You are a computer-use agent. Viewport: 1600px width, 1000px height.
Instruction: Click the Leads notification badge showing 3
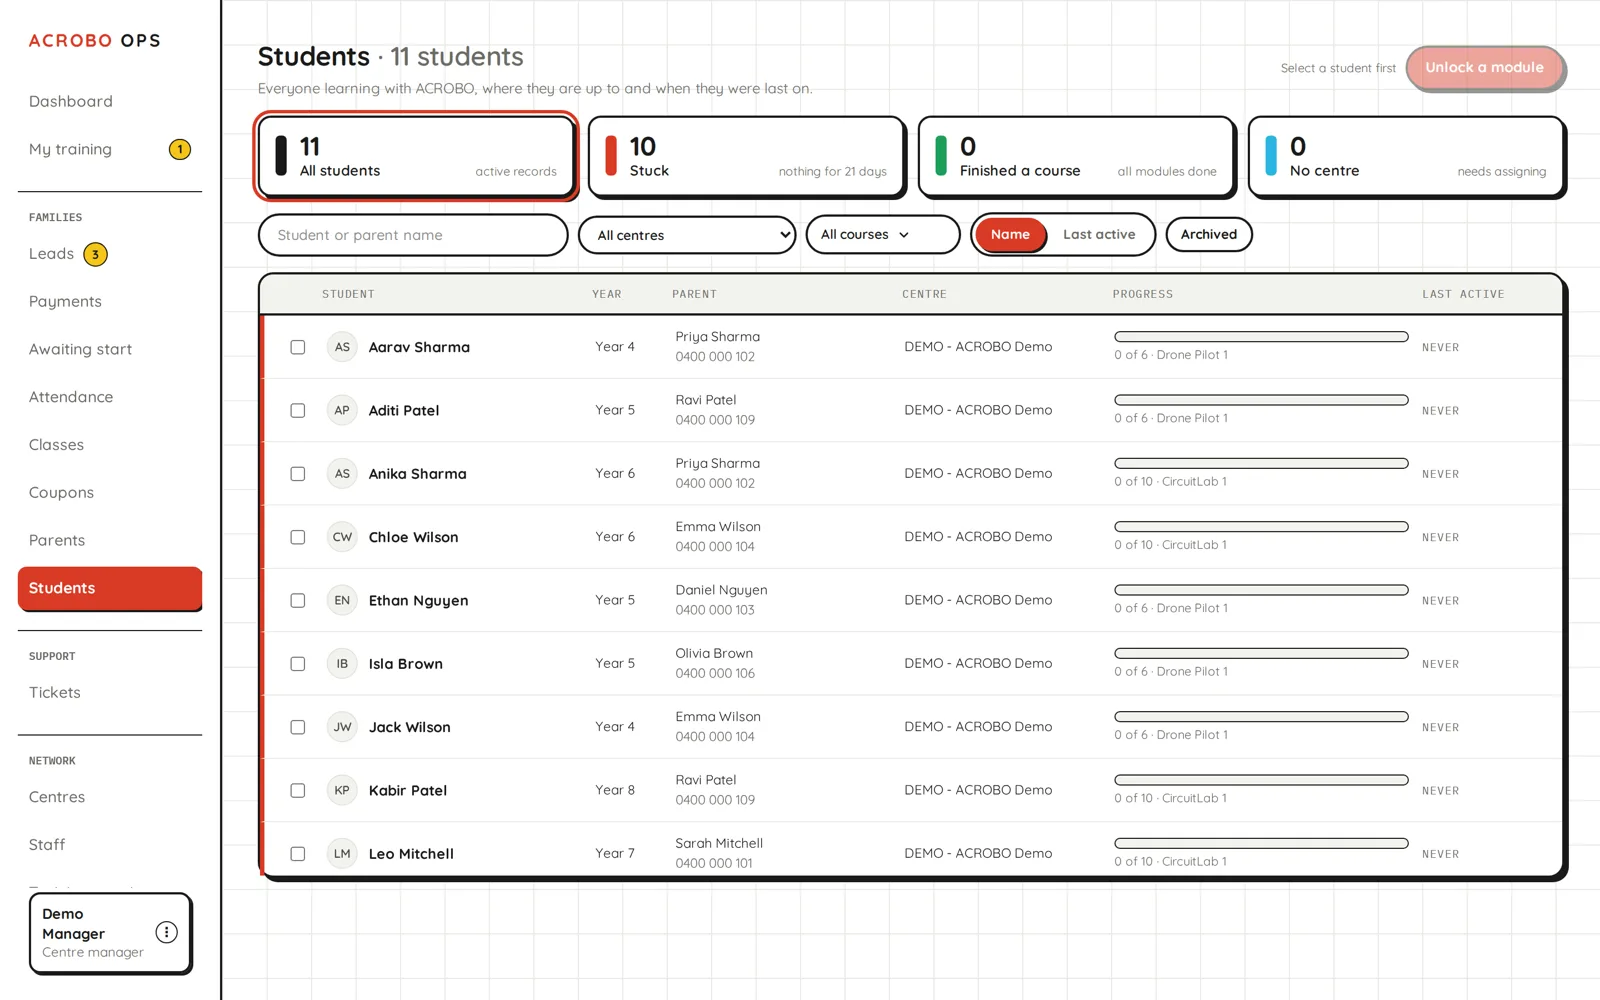[95, 254]
